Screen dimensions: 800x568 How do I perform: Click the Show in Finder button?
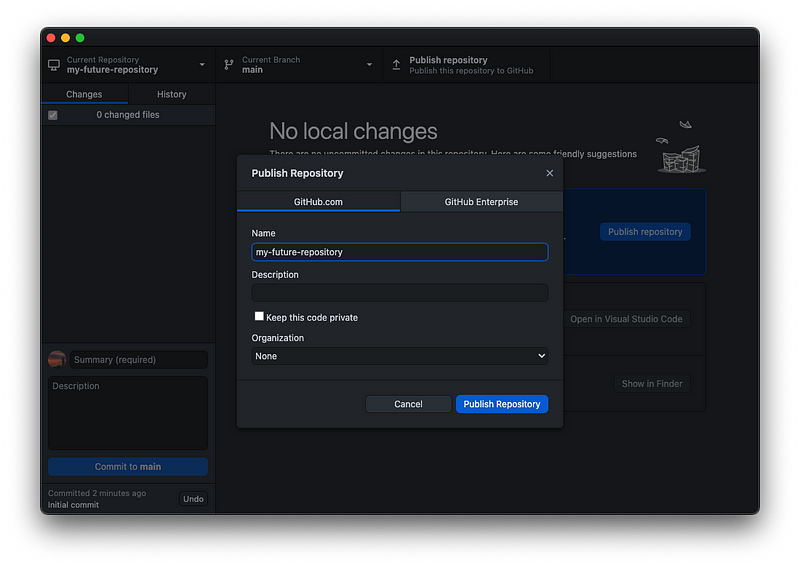pyautogui.click(x=652, y=384)
